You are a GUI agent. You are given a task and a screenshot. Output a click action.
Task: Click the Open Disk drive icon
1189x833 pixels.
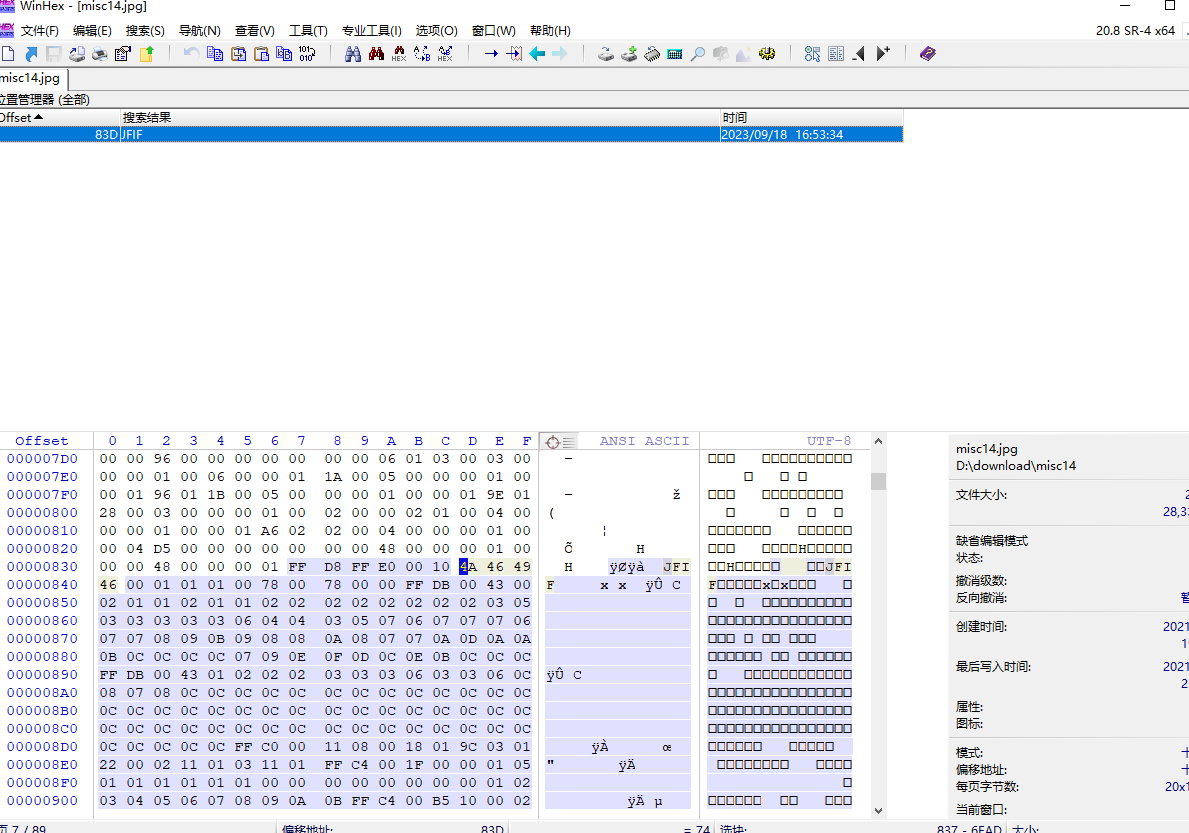coord(606,54)
